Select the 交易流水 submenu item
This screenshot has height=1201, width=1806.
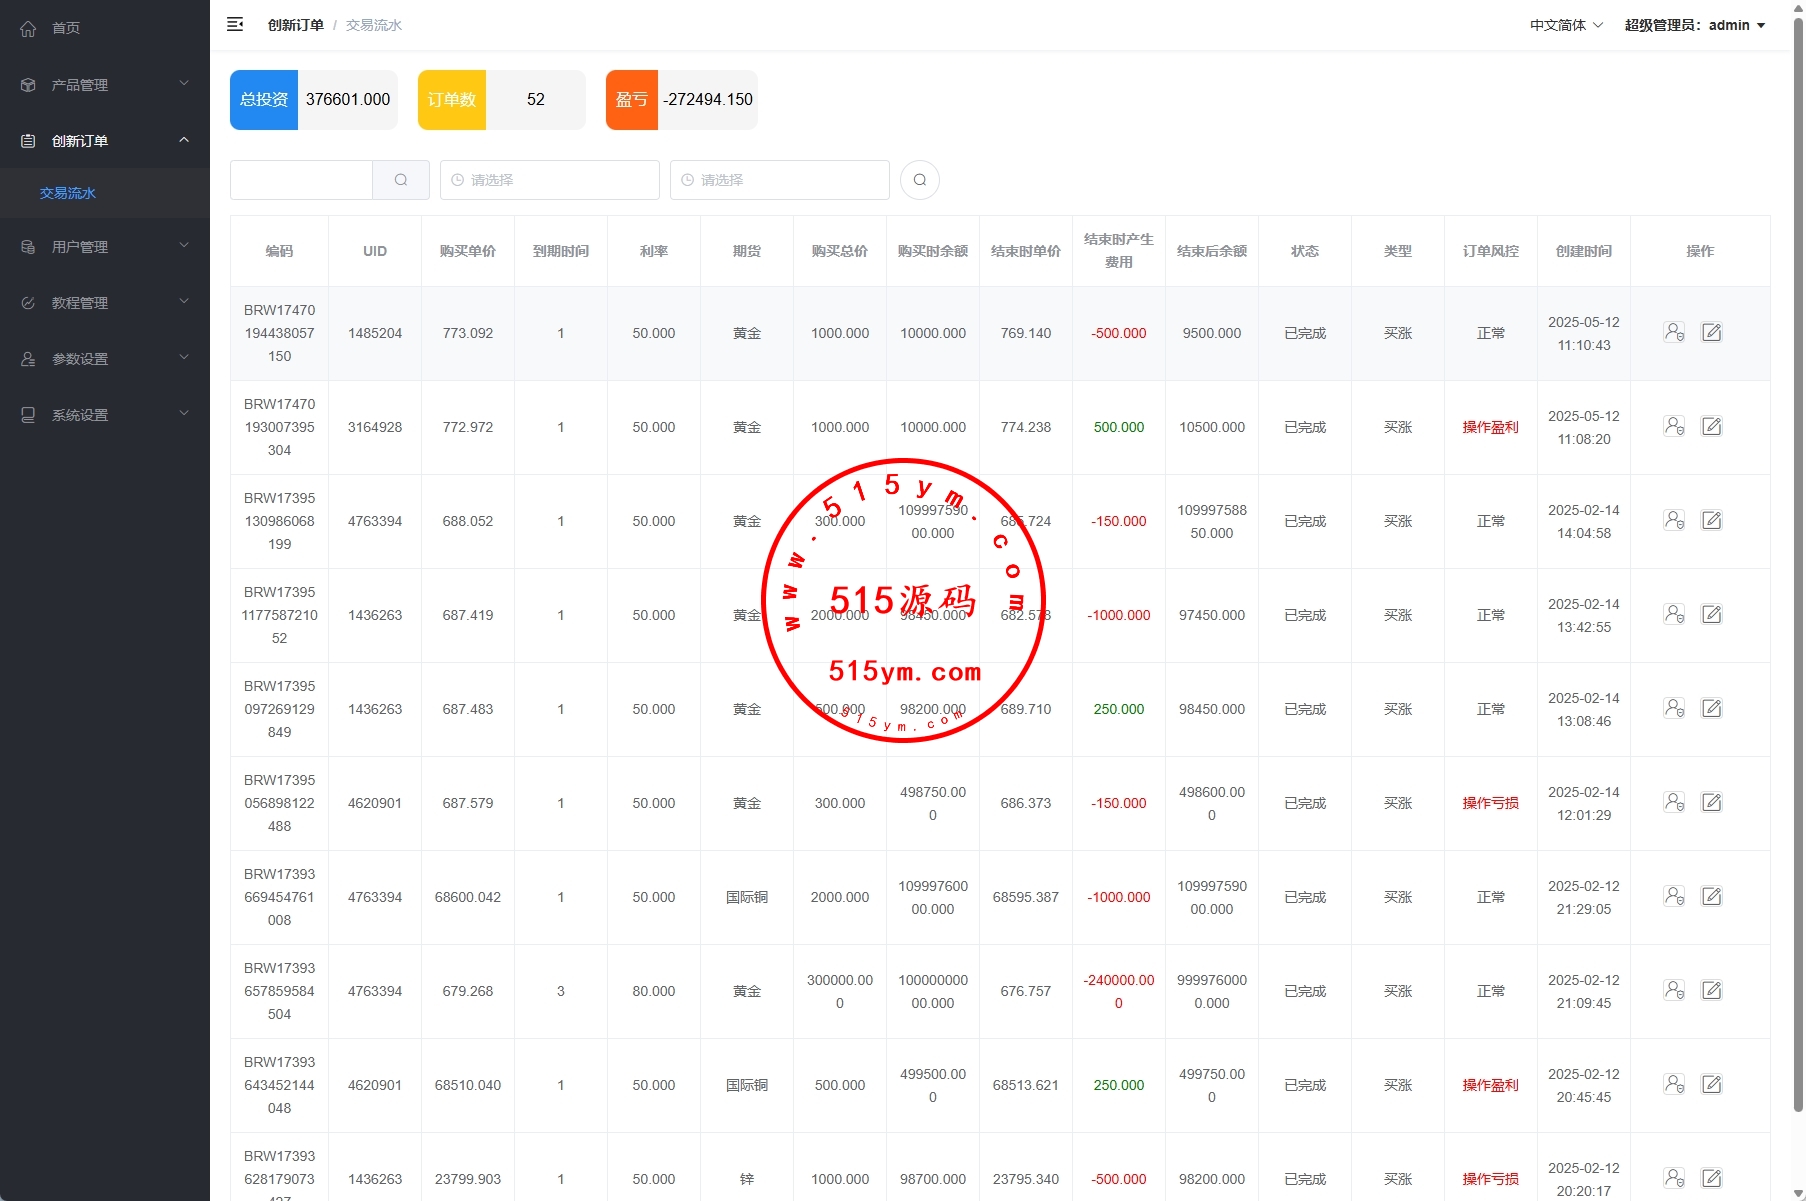click(68, 193)
